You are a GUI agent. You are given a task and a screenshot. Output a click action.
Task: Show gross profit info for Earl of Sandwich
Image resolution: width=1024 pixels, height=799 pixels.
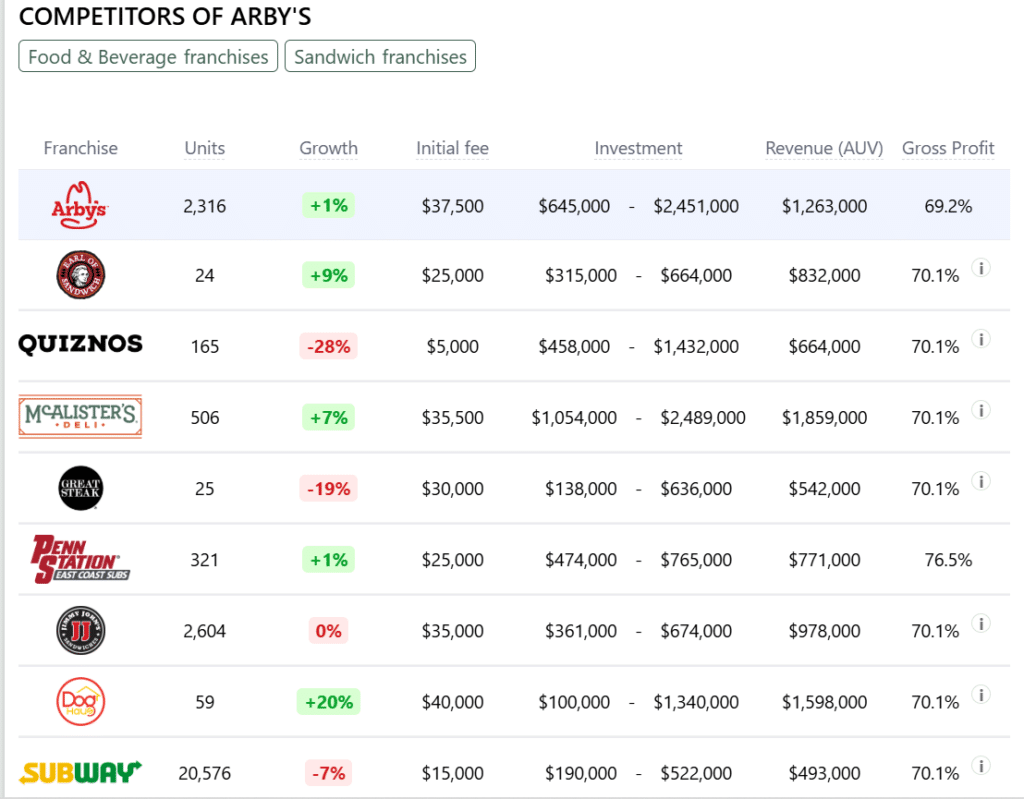[x=981, y=268]
